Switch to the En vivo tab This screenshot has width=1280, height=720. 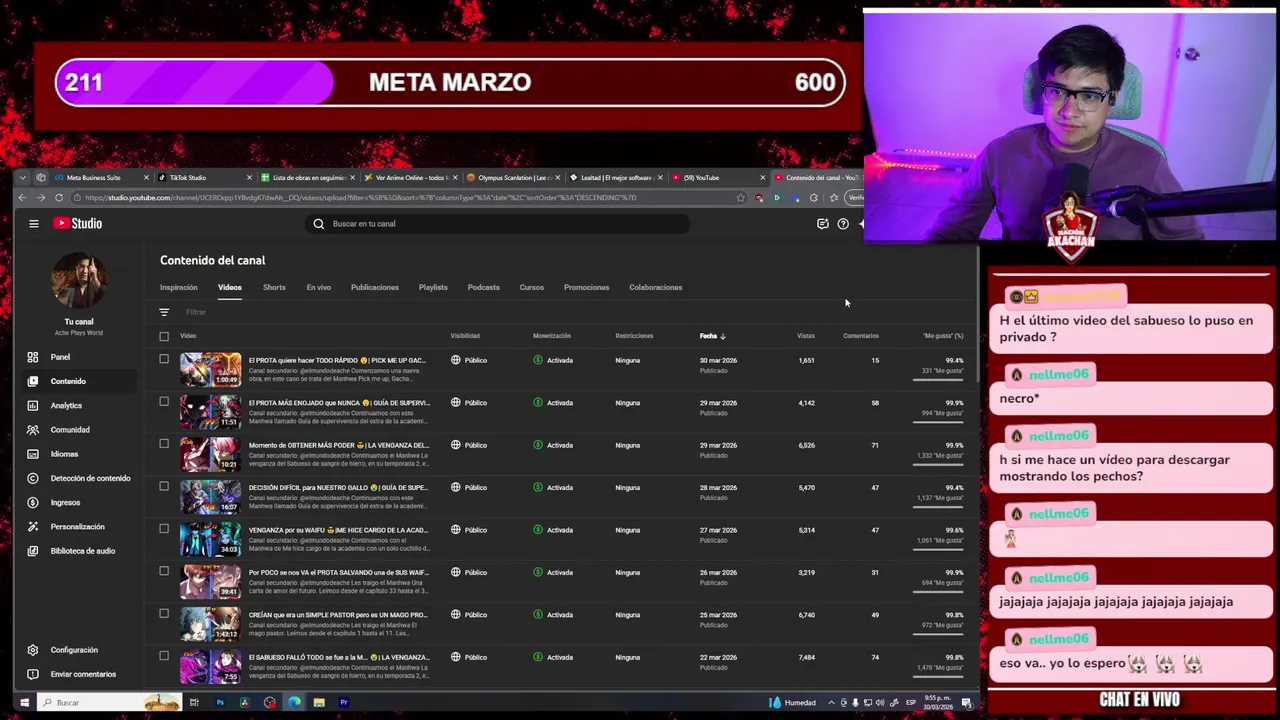[318, 288]
